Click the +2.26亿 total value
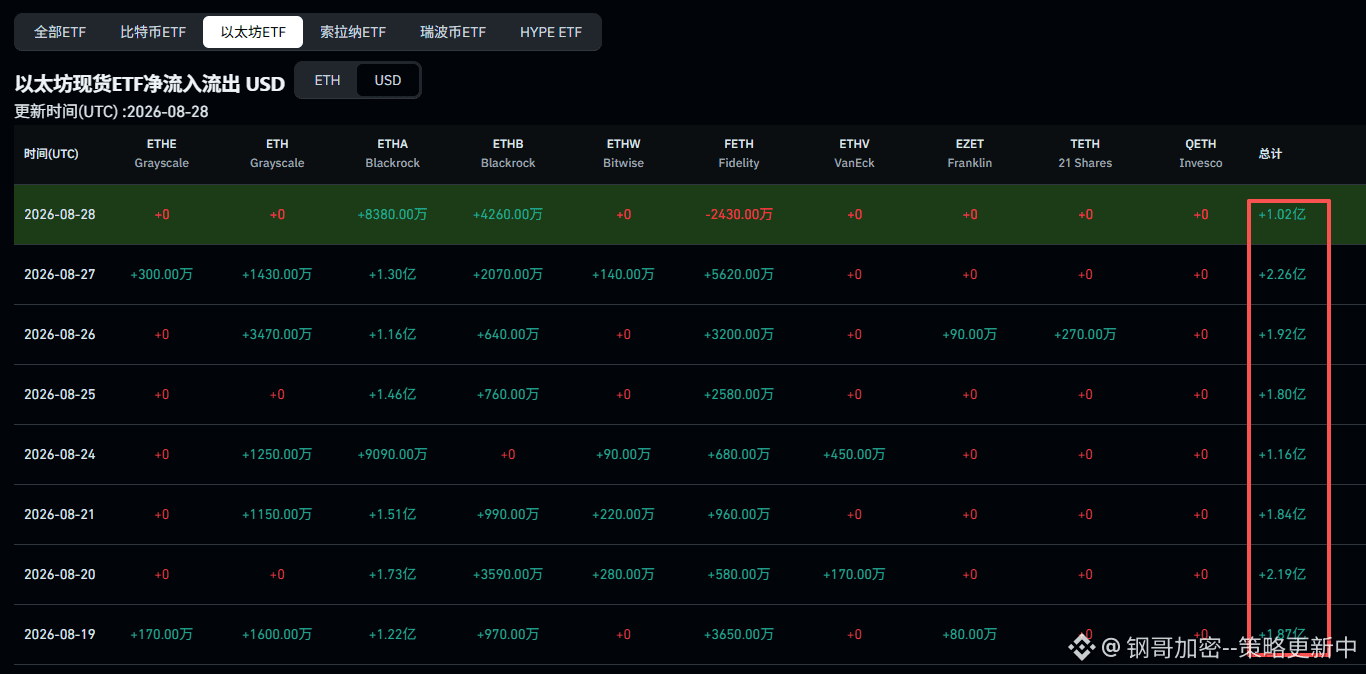 tap(1282, 274)
